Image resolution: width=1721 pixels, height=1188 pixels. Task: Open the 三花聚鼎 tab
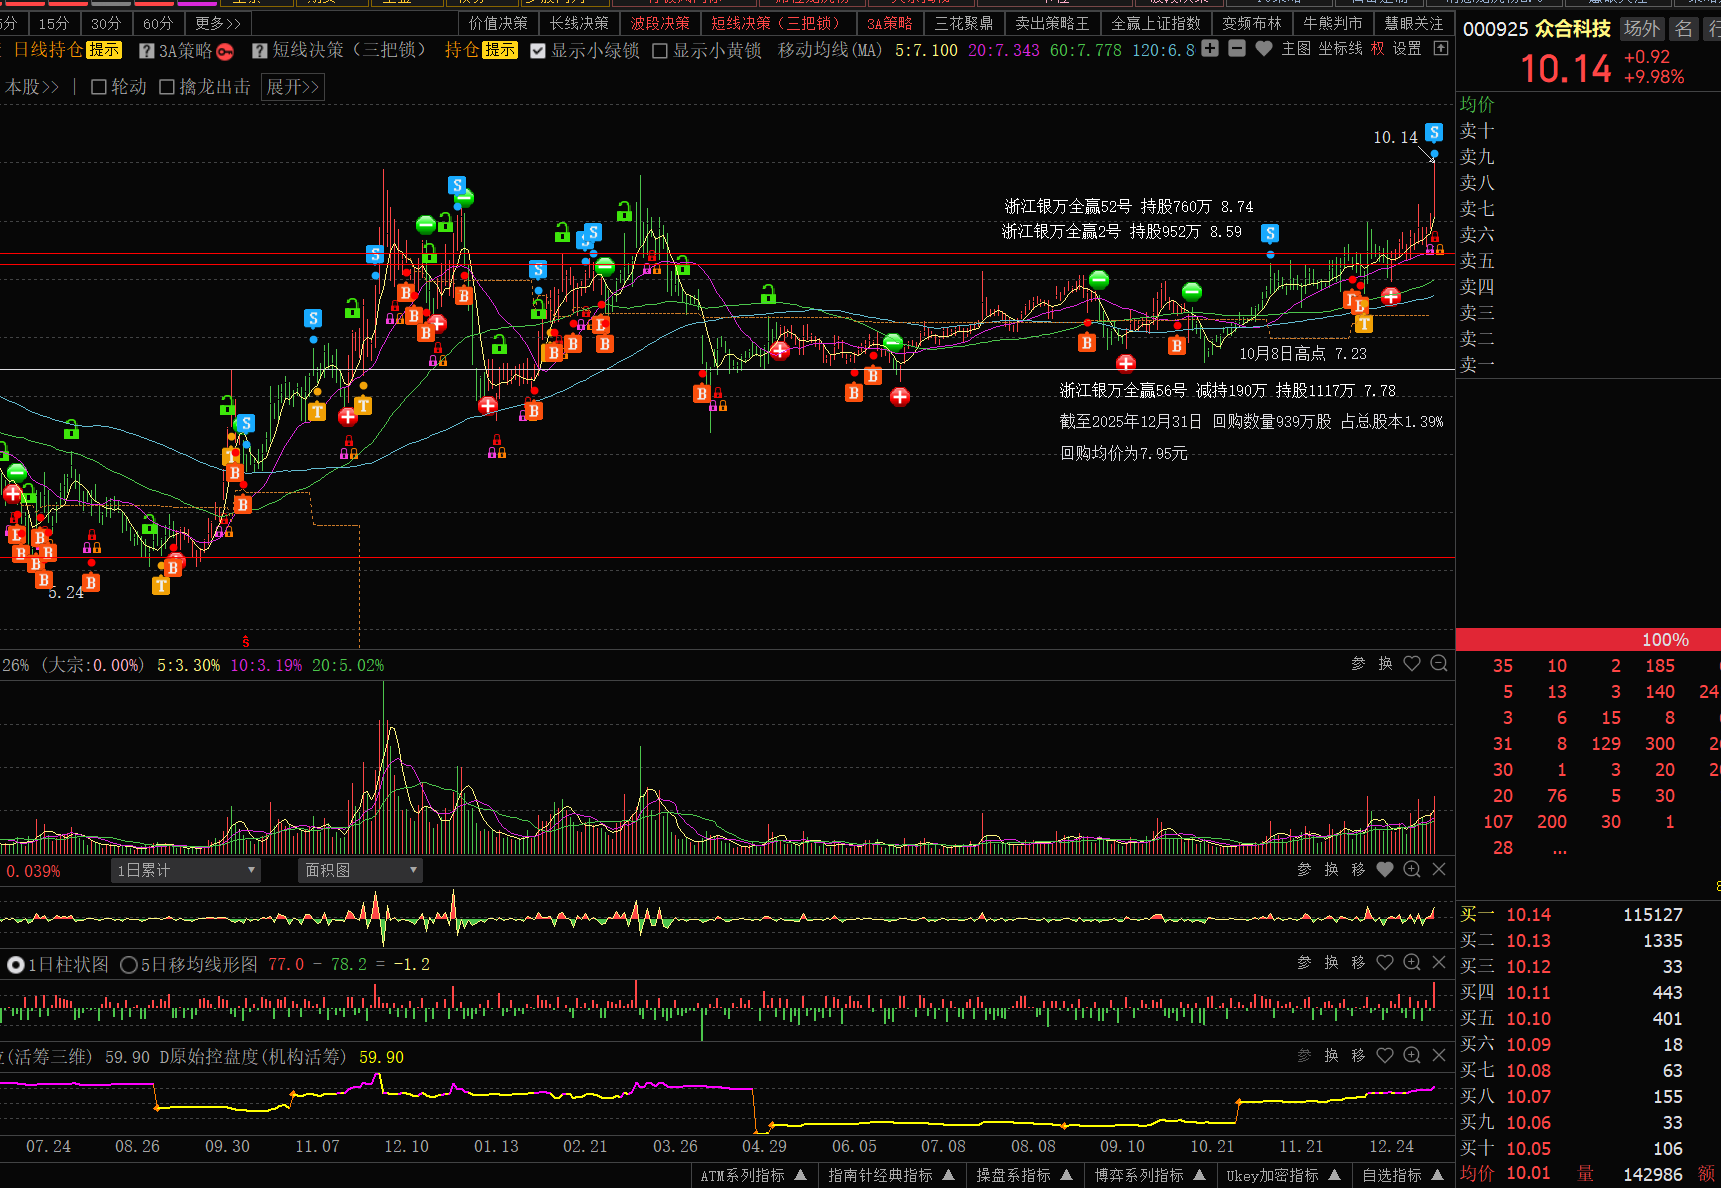964,23
